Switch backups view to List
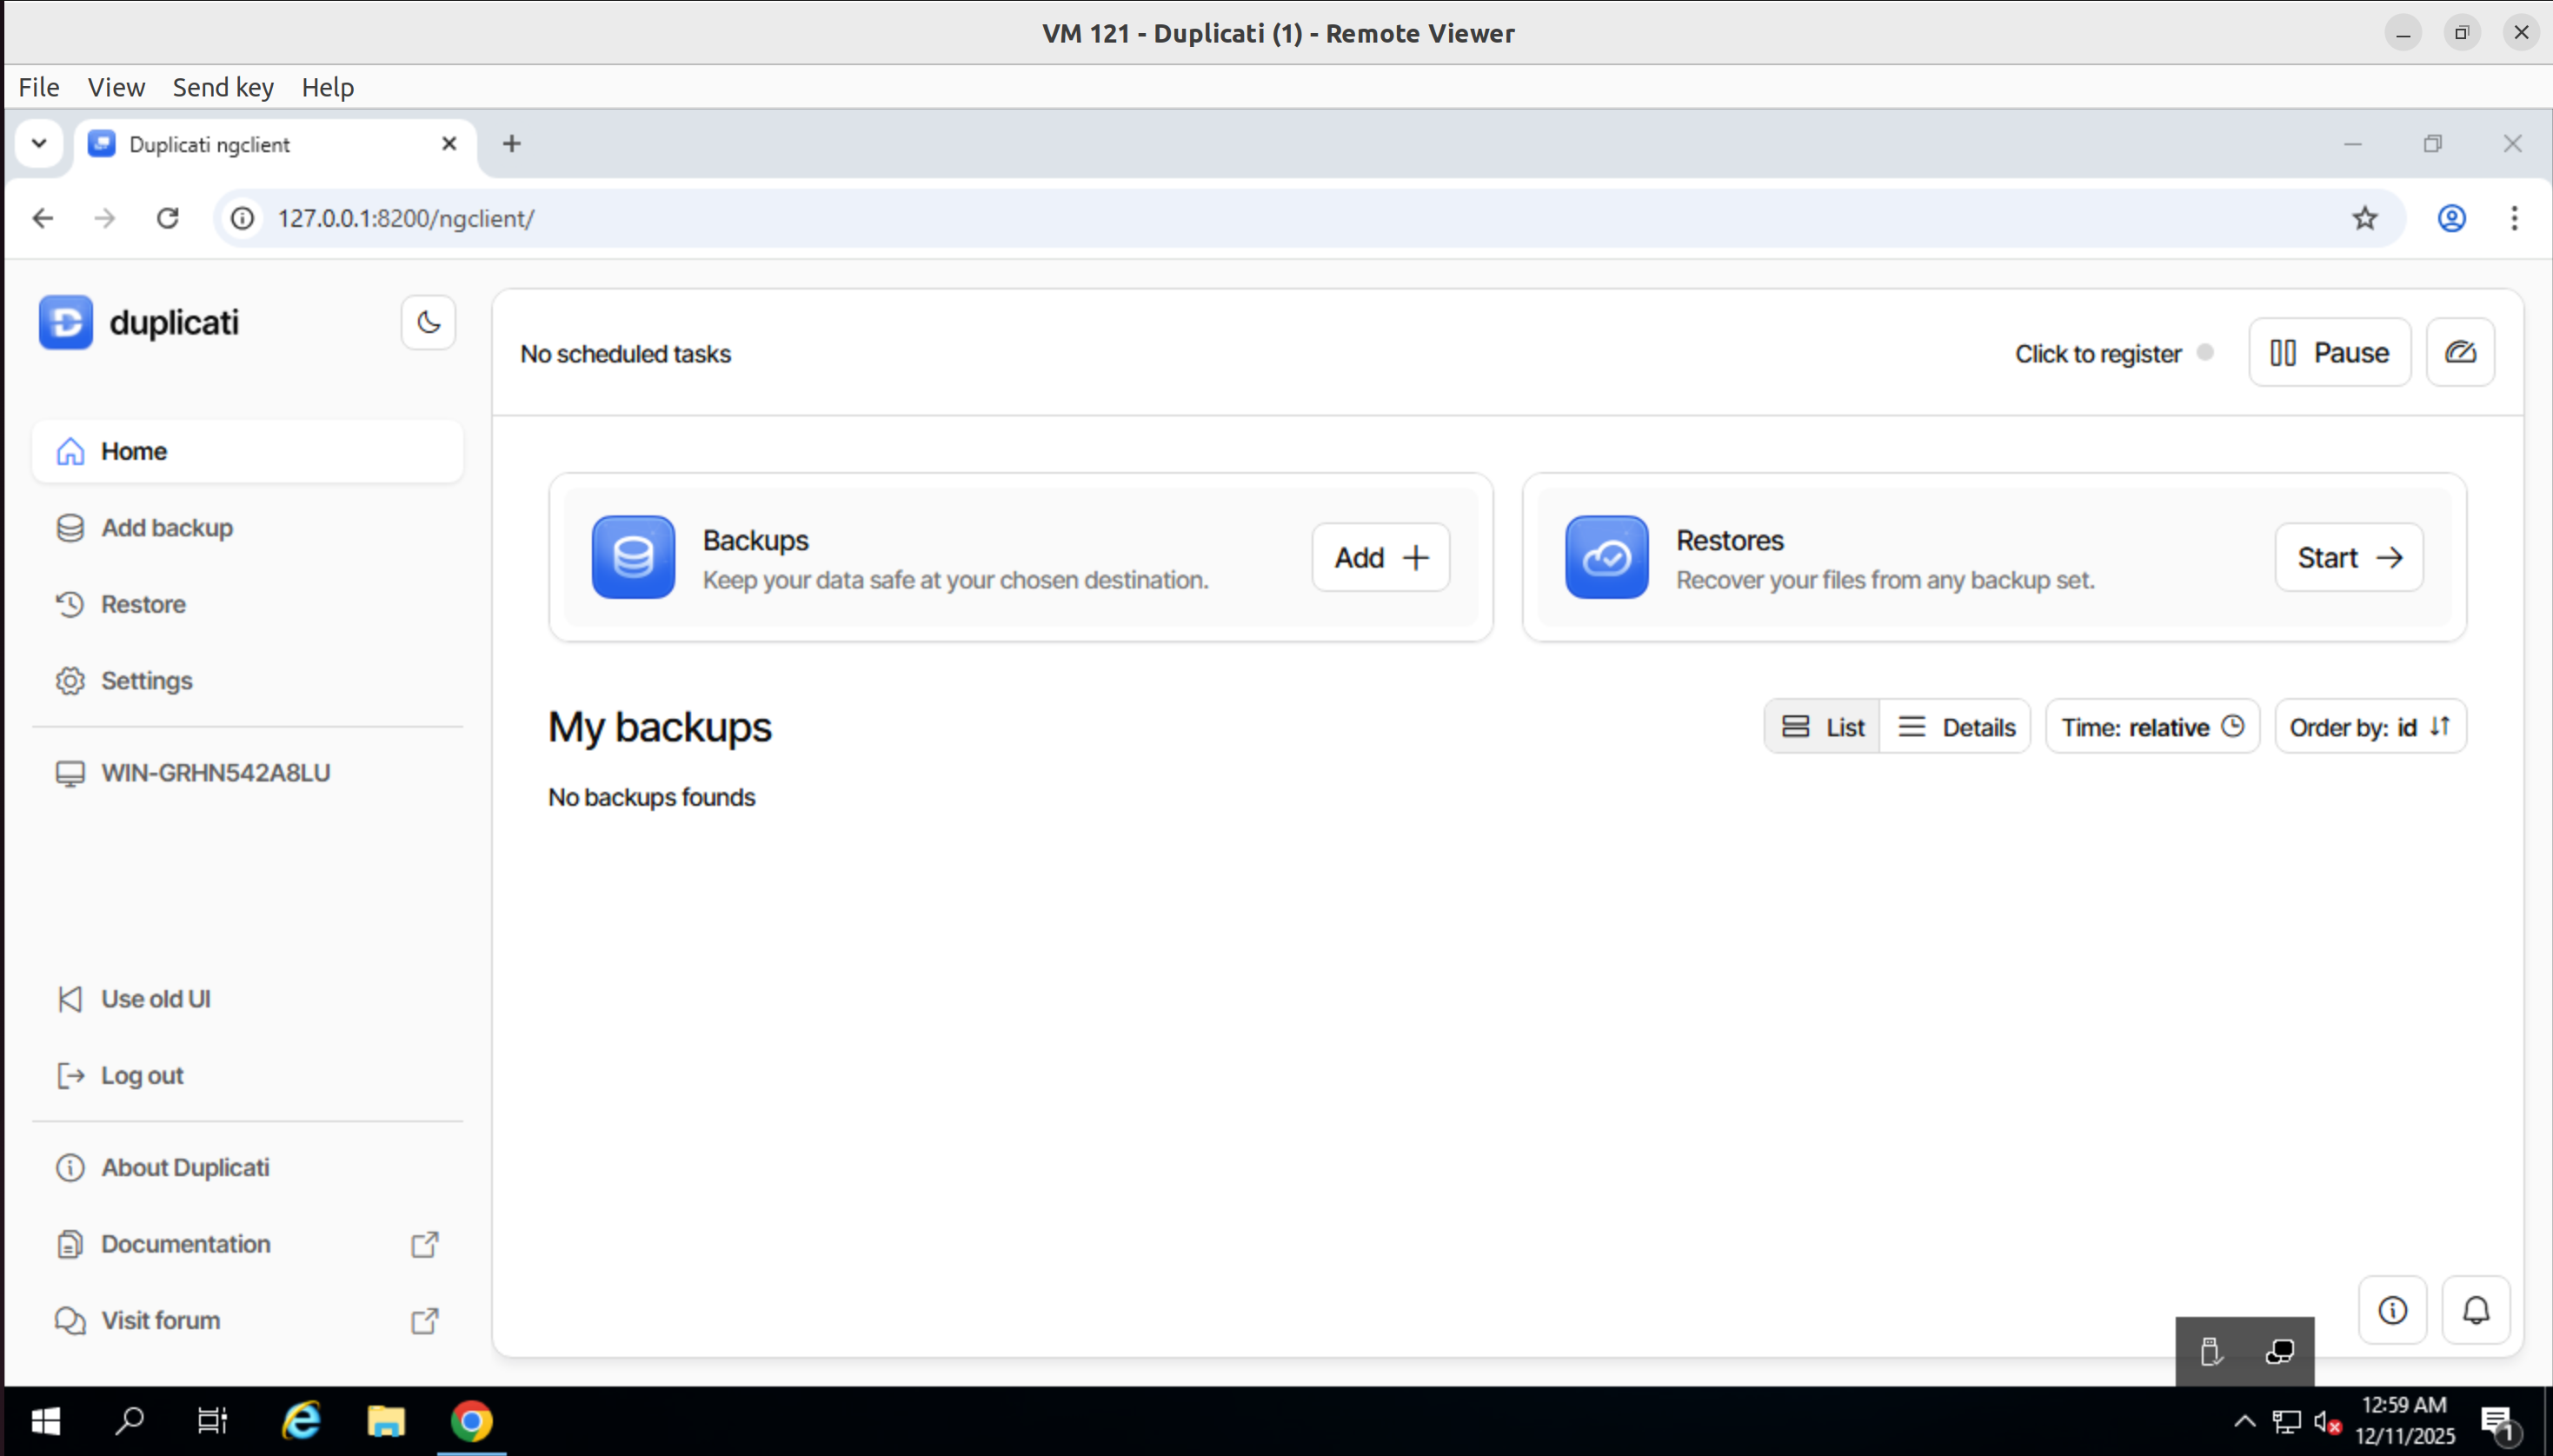Viewport: 2553px width, 1456px height. click(1822, 727)
